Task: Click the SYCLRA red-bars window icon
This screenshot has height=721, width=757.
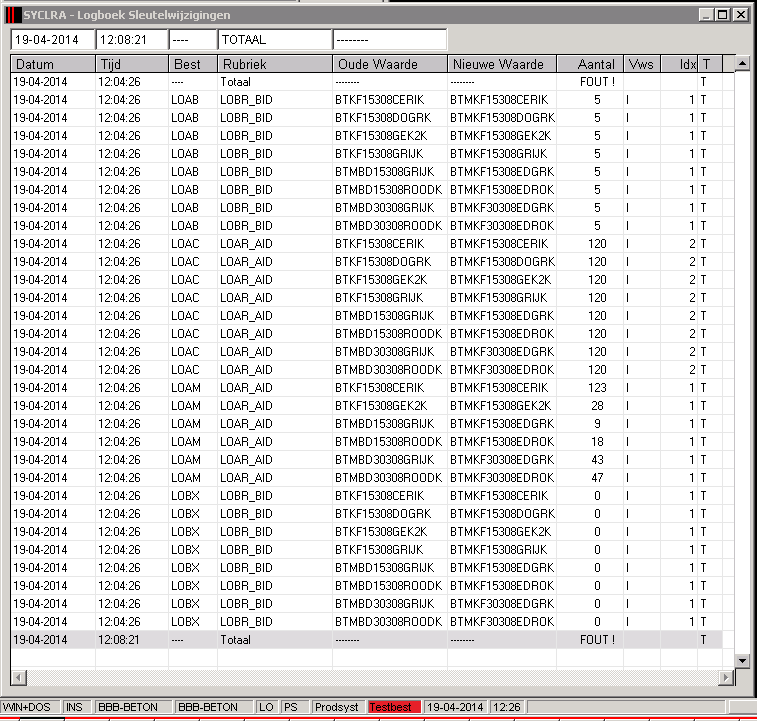Action: [13, 15]
